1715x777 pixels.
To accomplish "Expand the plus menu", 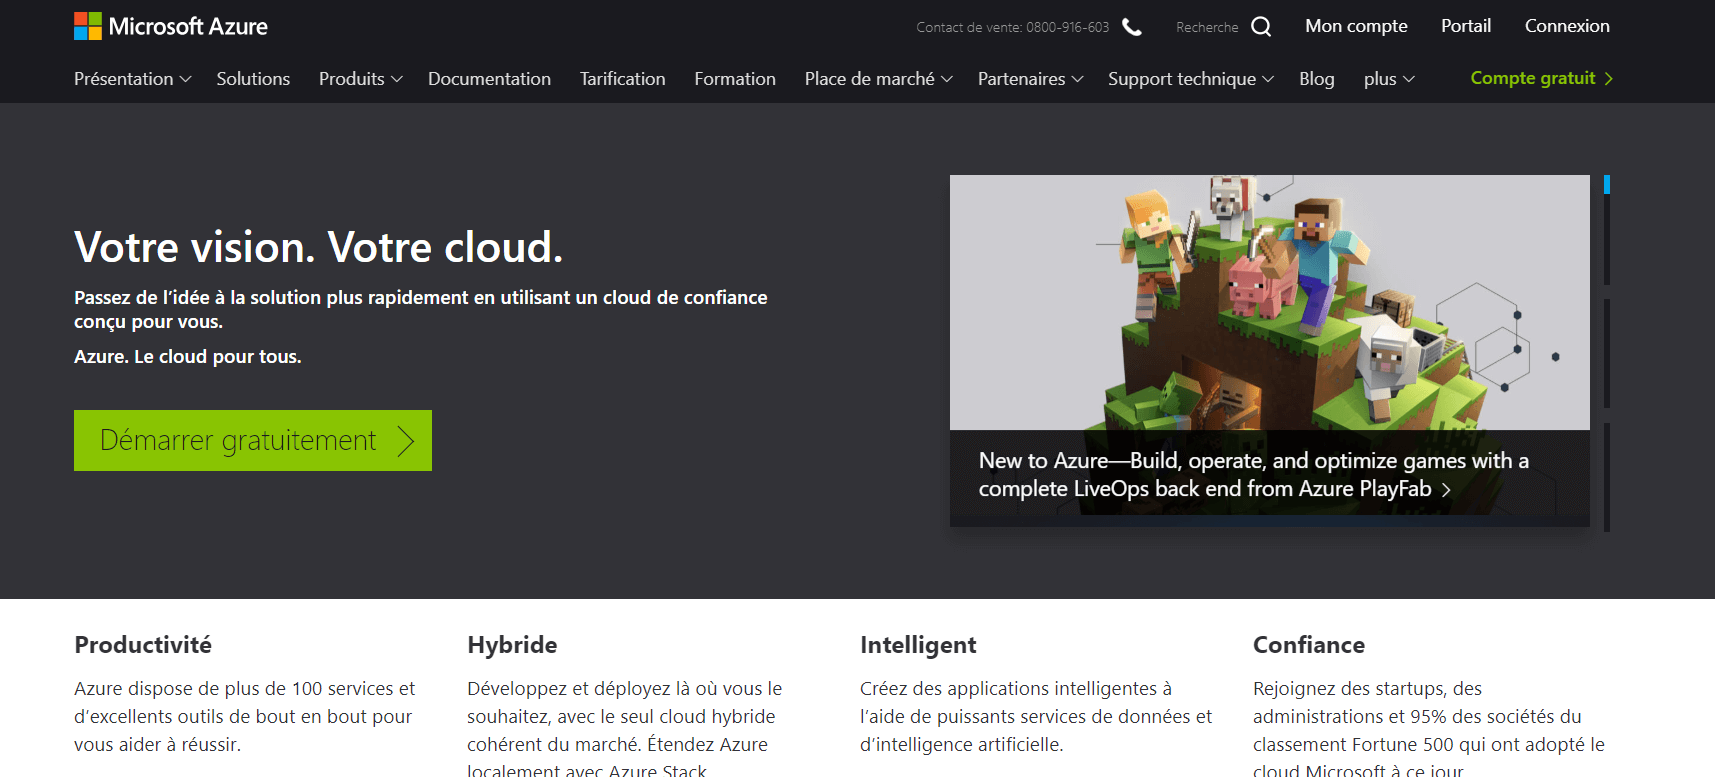I will click(1389, 79).
